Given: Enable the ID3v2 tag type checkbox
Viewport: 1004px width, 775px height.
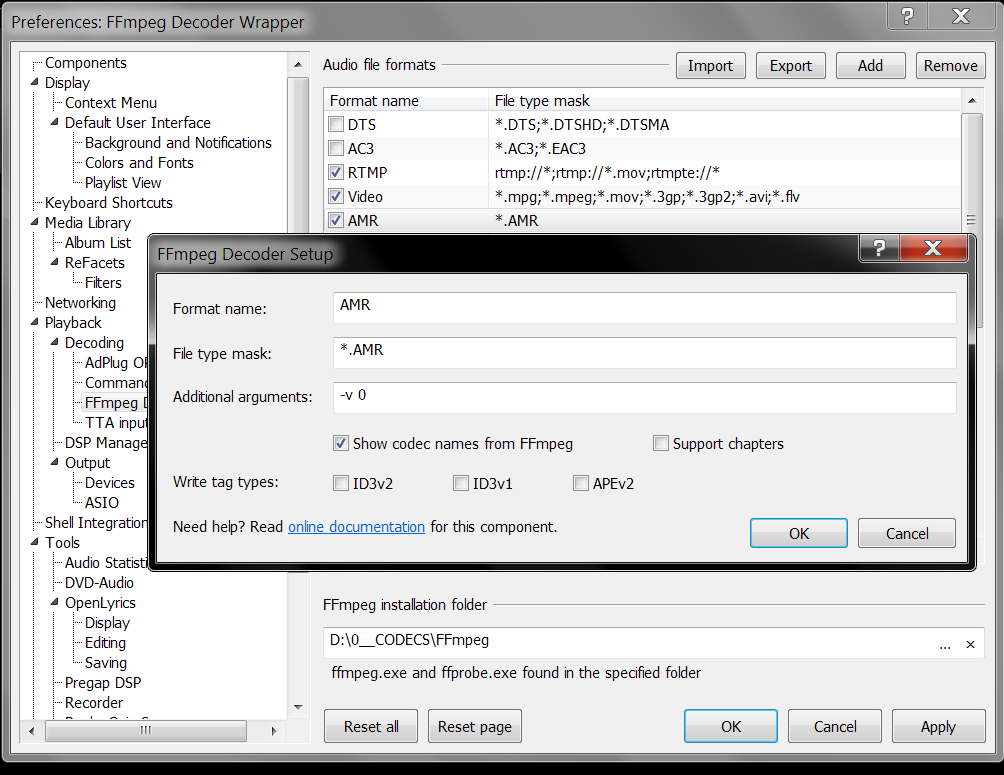Looking at the screenshot, I should tap(341, 484).
